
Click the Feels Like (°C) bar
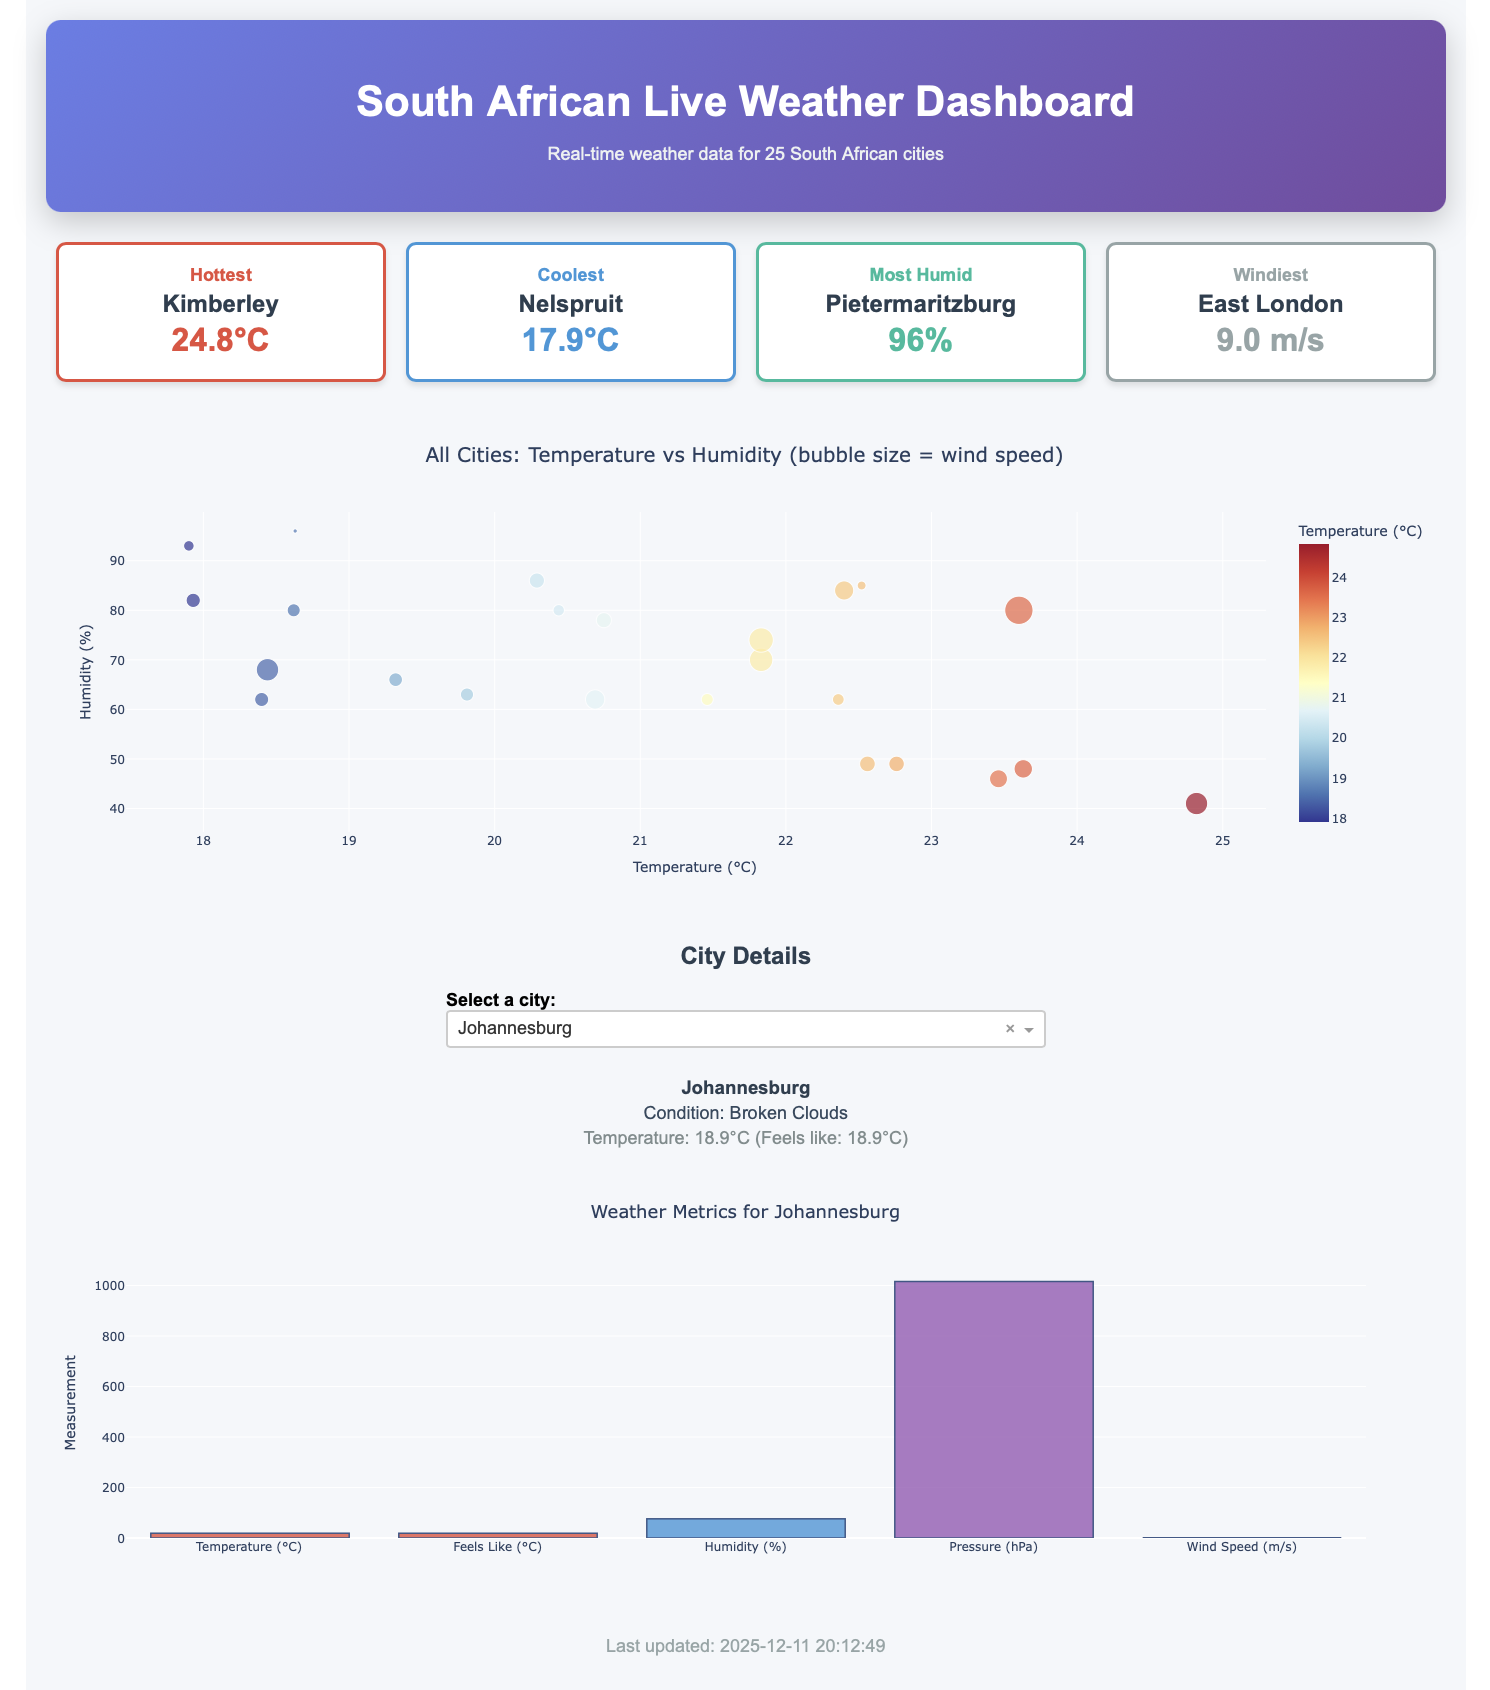coord(497,1535)
